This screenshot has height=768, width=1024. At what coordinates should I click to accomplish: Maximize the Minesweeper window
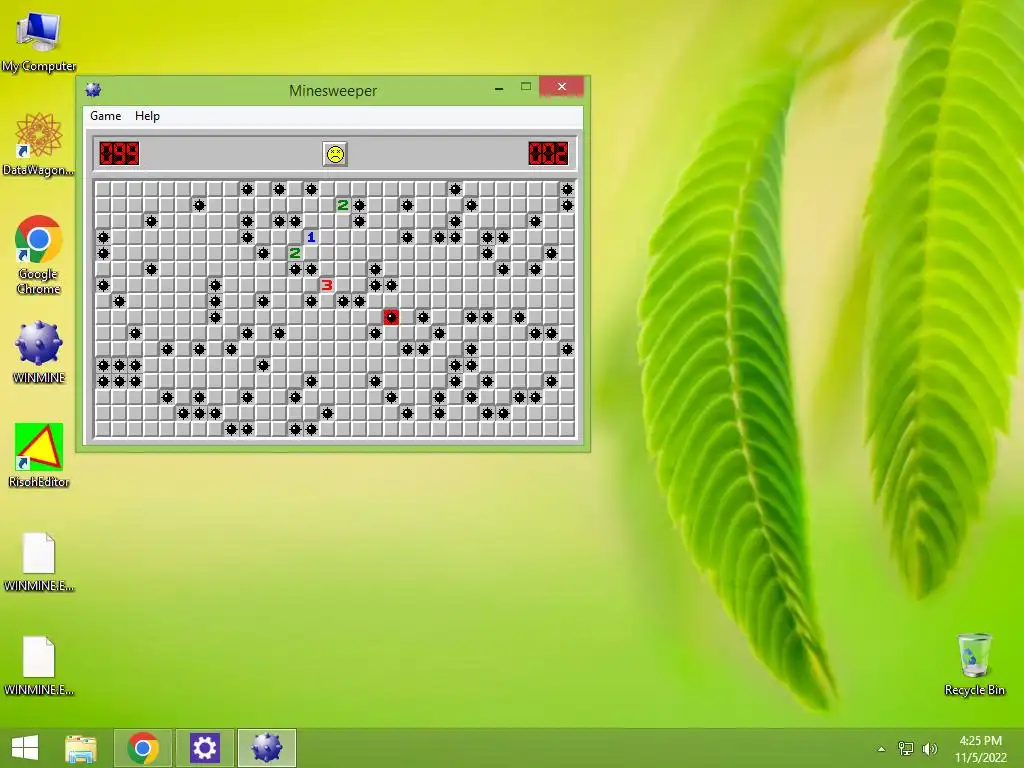(x=526, y=87)
